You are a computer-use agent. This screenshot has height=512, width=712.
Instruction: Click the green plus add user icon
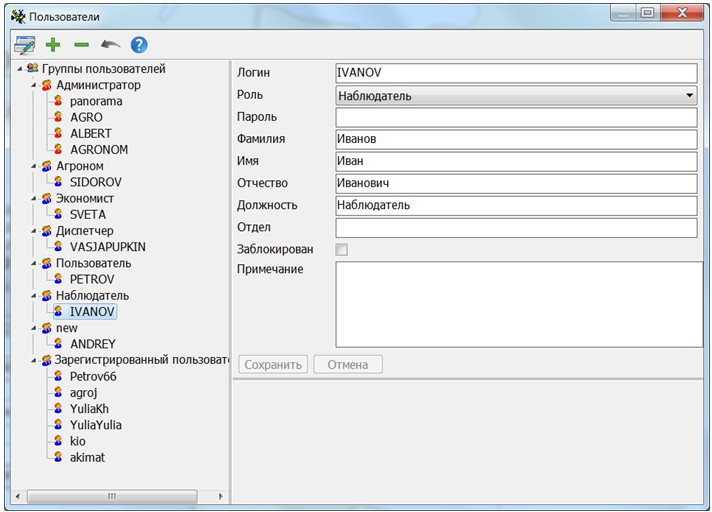[x=53, y=45]
